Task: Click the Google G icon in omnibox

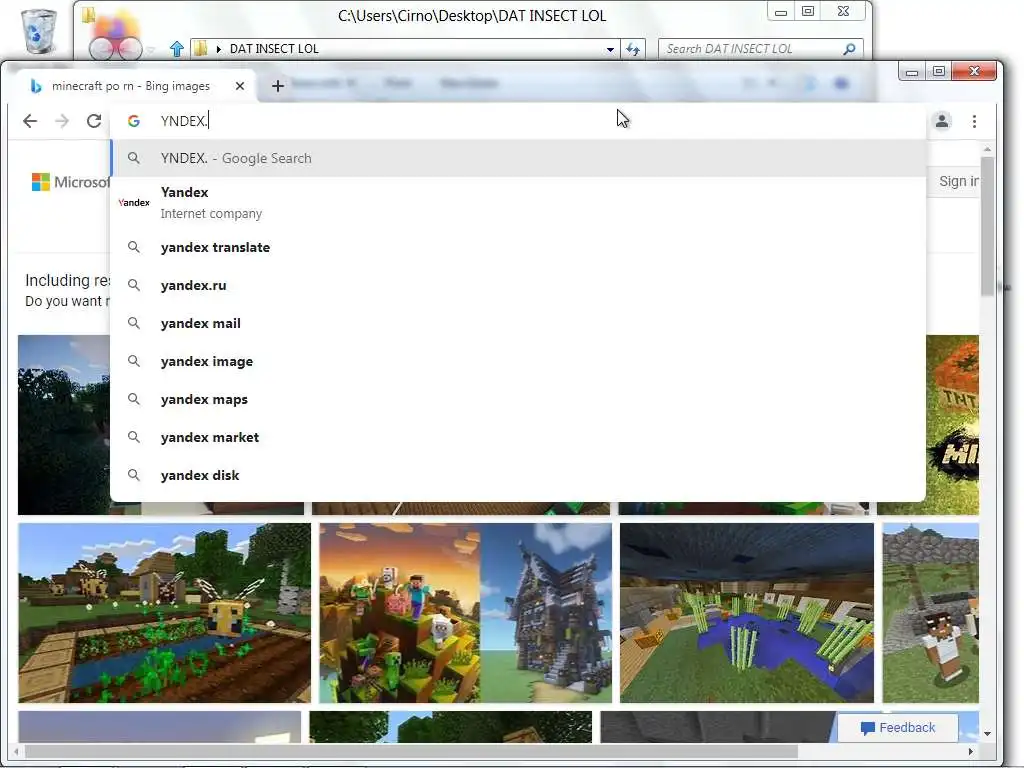Action: point(134,121)
